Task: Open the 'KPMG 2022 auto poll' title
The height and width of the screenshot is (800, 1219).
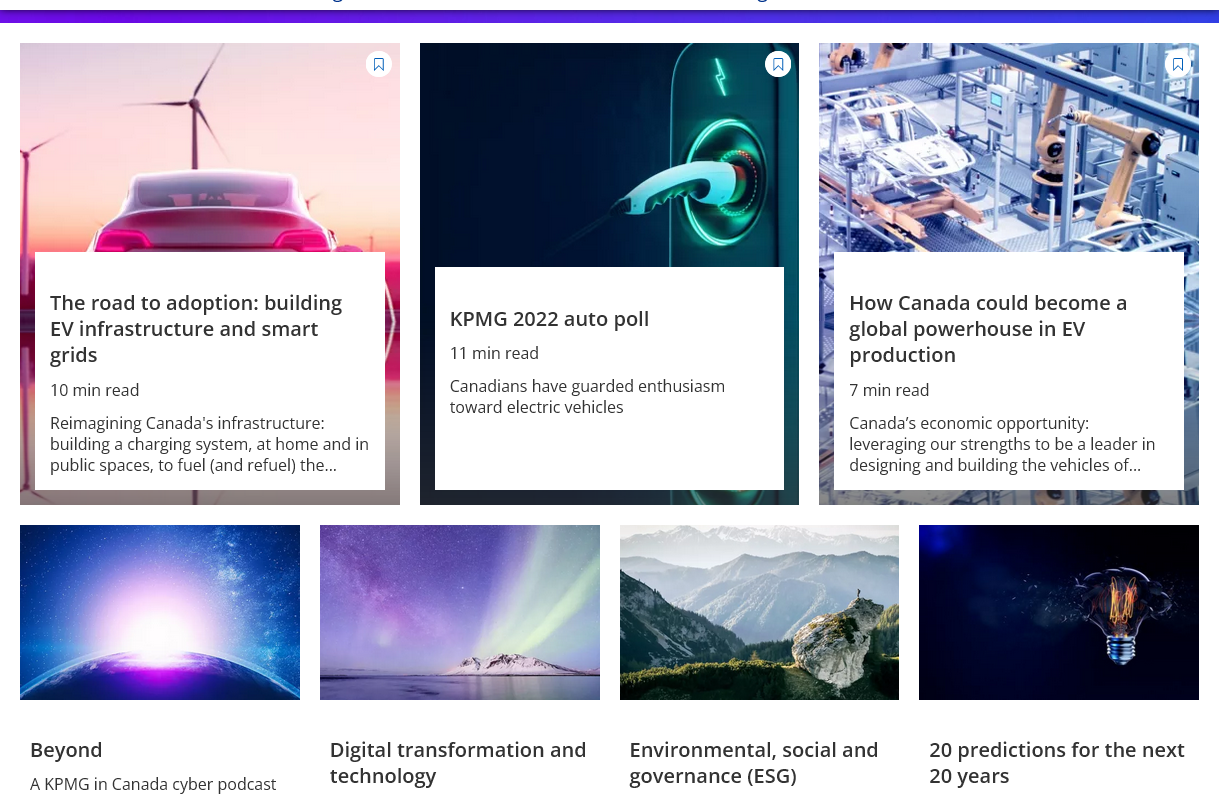Action: point(549,319)
